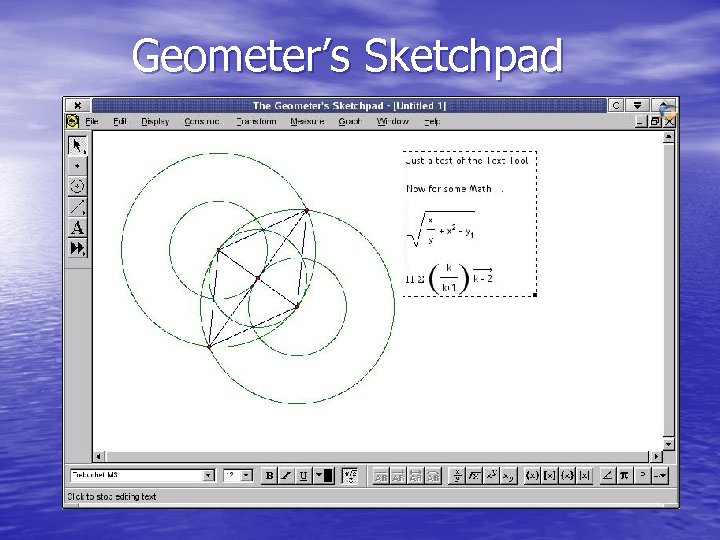Click the text "Just a test of the Text Tool"
Viewport: 720px width, 540px height.
(467, 161)
